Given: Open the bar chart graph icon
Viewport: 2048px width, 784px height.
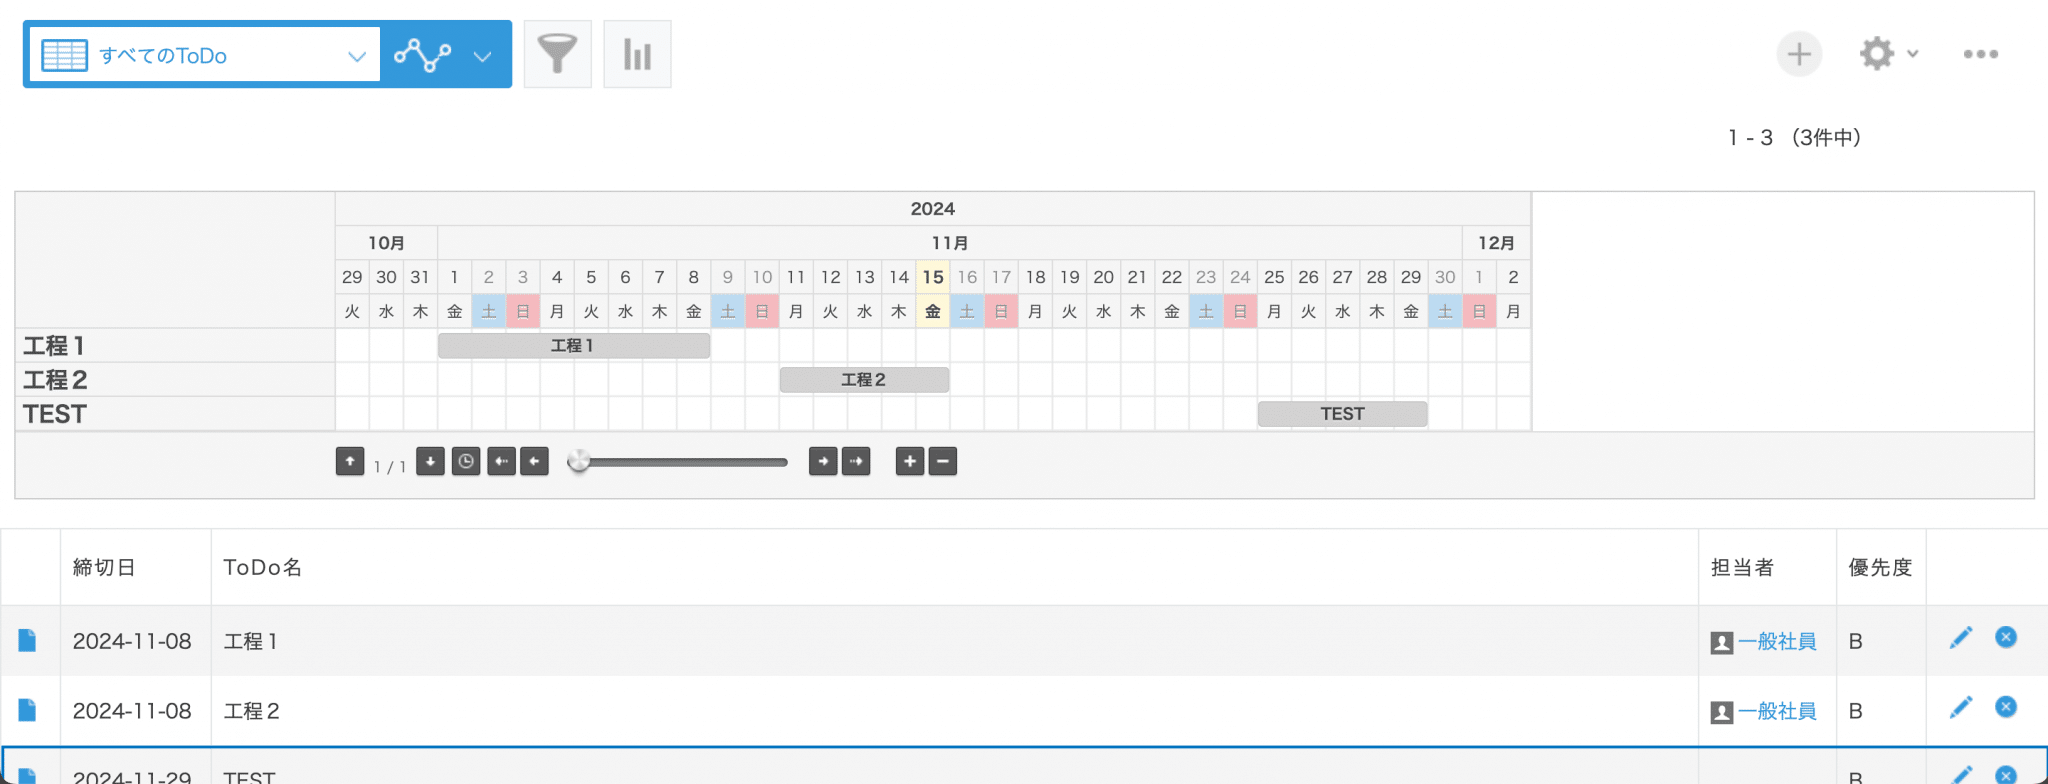Looking at the screenshot, I should 637,54.
